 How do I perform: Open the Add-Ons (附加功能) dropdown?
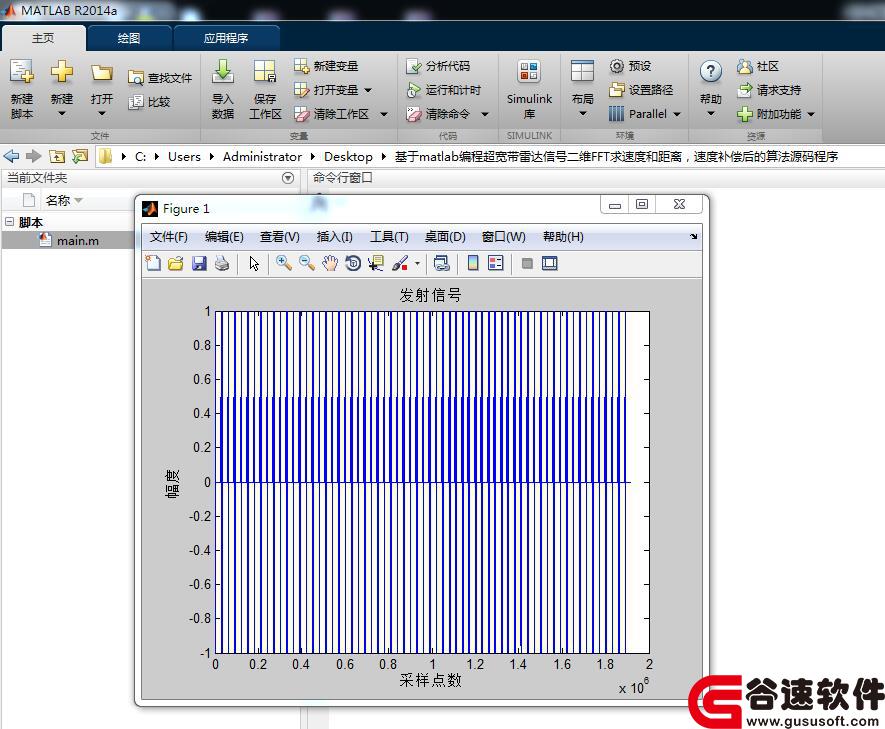[x=811, y=114]
